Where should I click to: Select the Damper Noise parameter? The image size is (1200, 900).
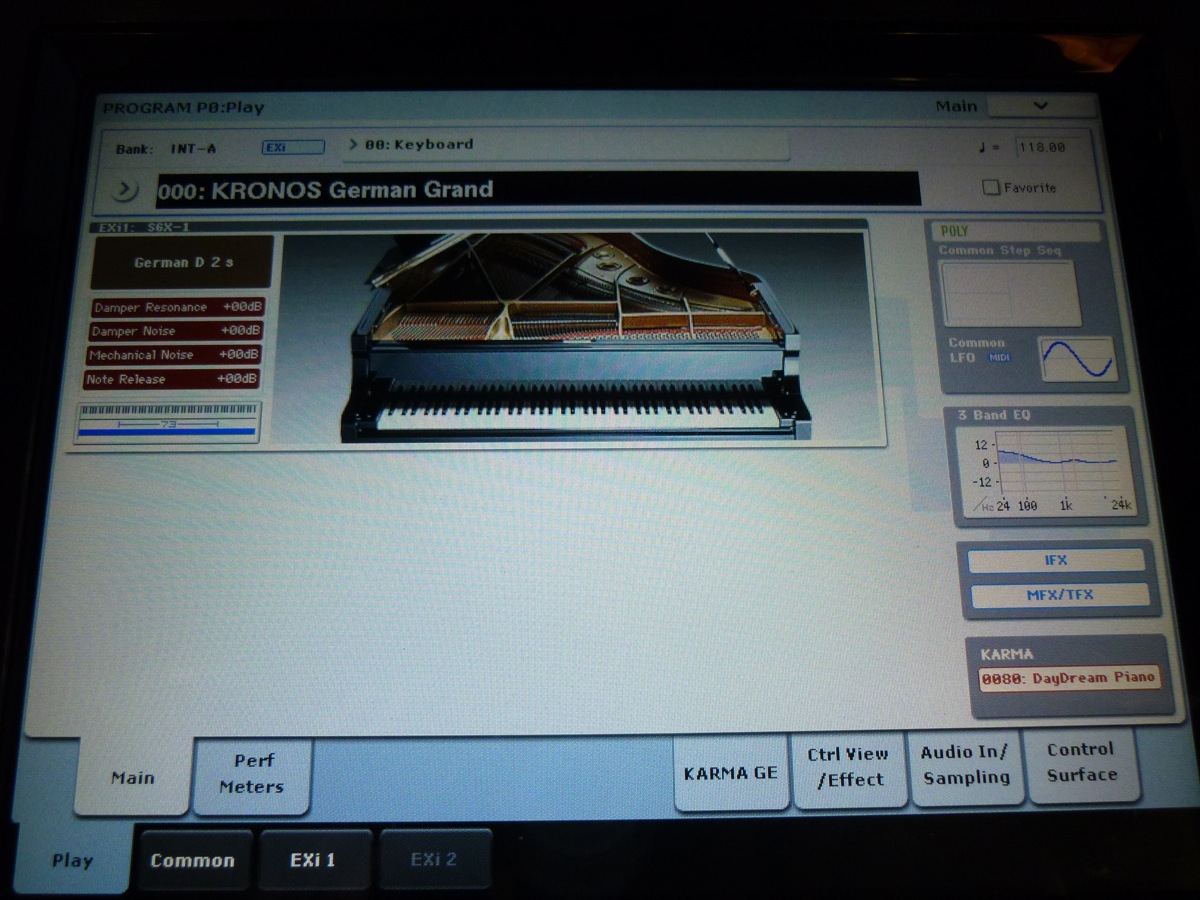click(177, 331)
